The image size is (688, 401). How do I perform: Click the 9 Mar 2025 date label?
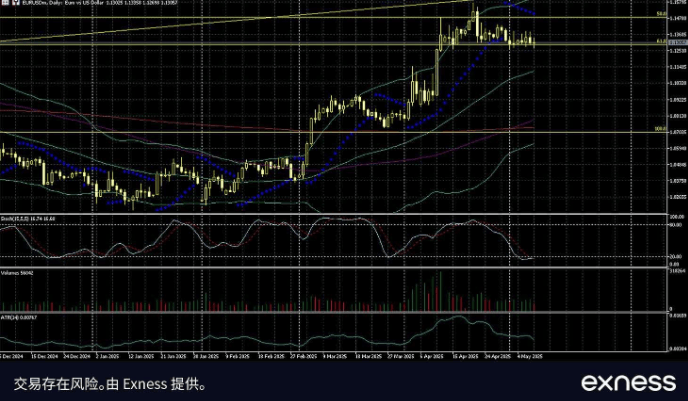335,356
